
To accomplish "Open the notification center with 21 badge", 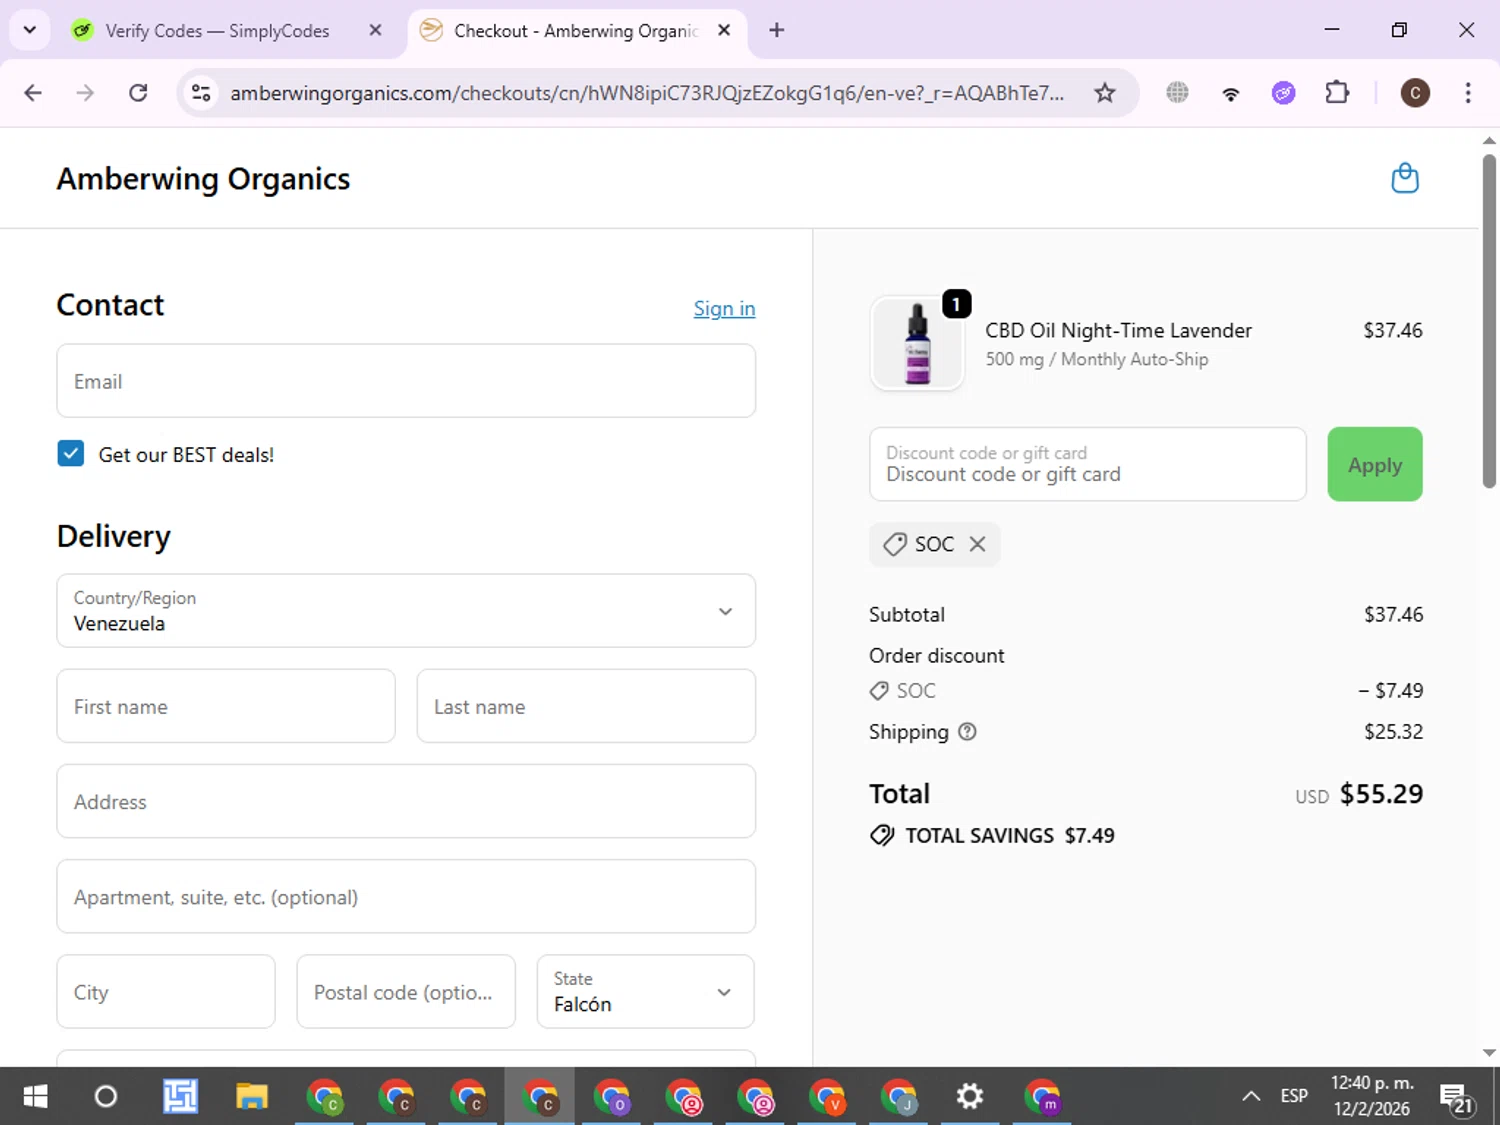I will [x=1456, y=1097].
